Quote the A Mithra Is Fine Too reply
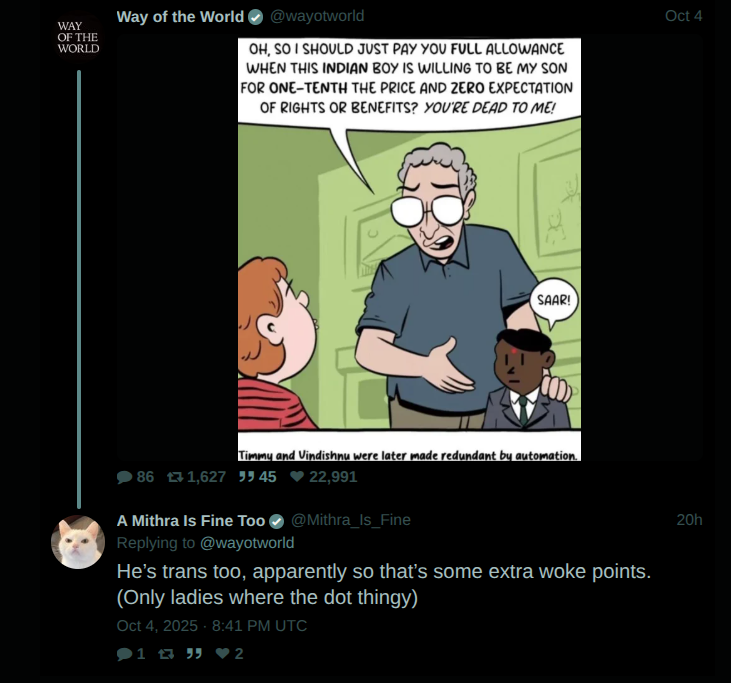Image resolution: width=731 pixels, height=683 pixels. 194,654
